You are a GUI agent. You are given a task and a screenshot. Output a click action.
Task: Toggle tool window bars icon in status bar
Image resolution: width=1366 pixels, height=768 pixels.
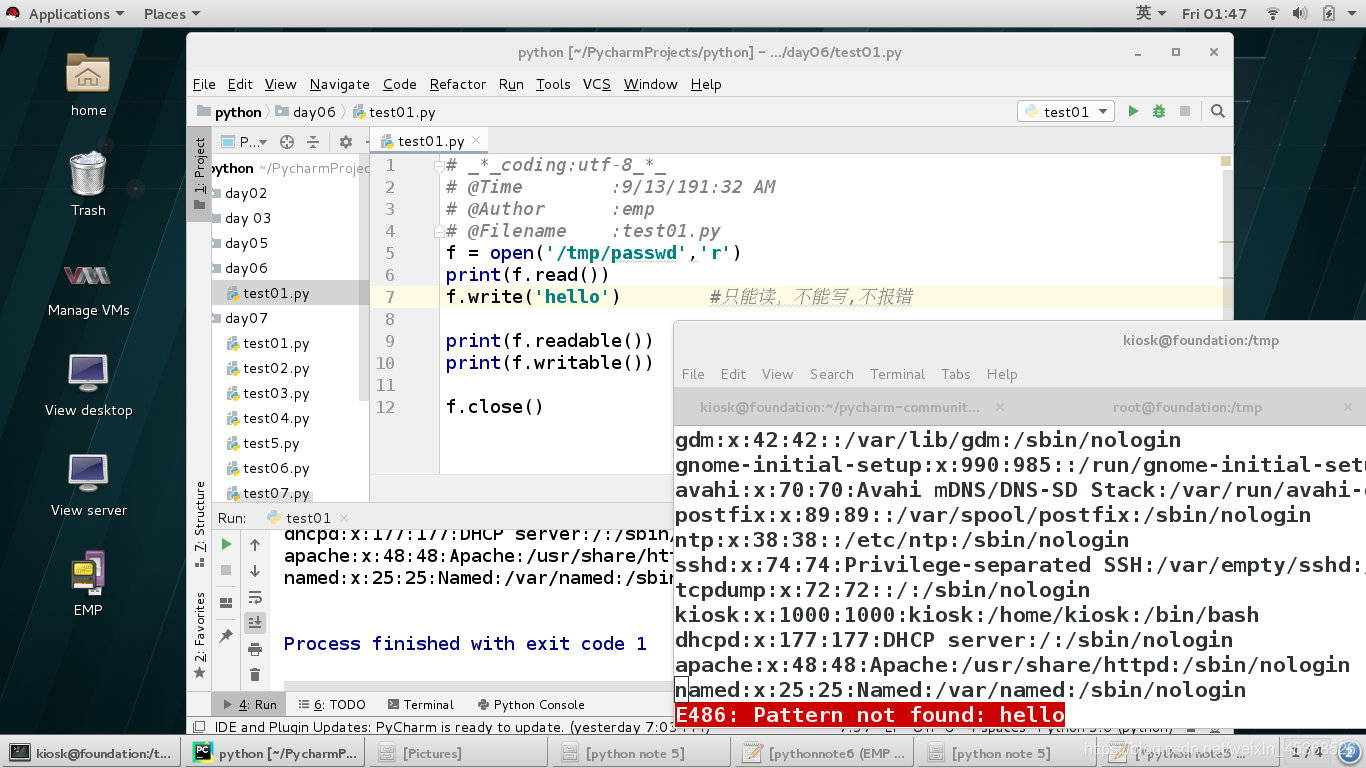click(199, 727)
